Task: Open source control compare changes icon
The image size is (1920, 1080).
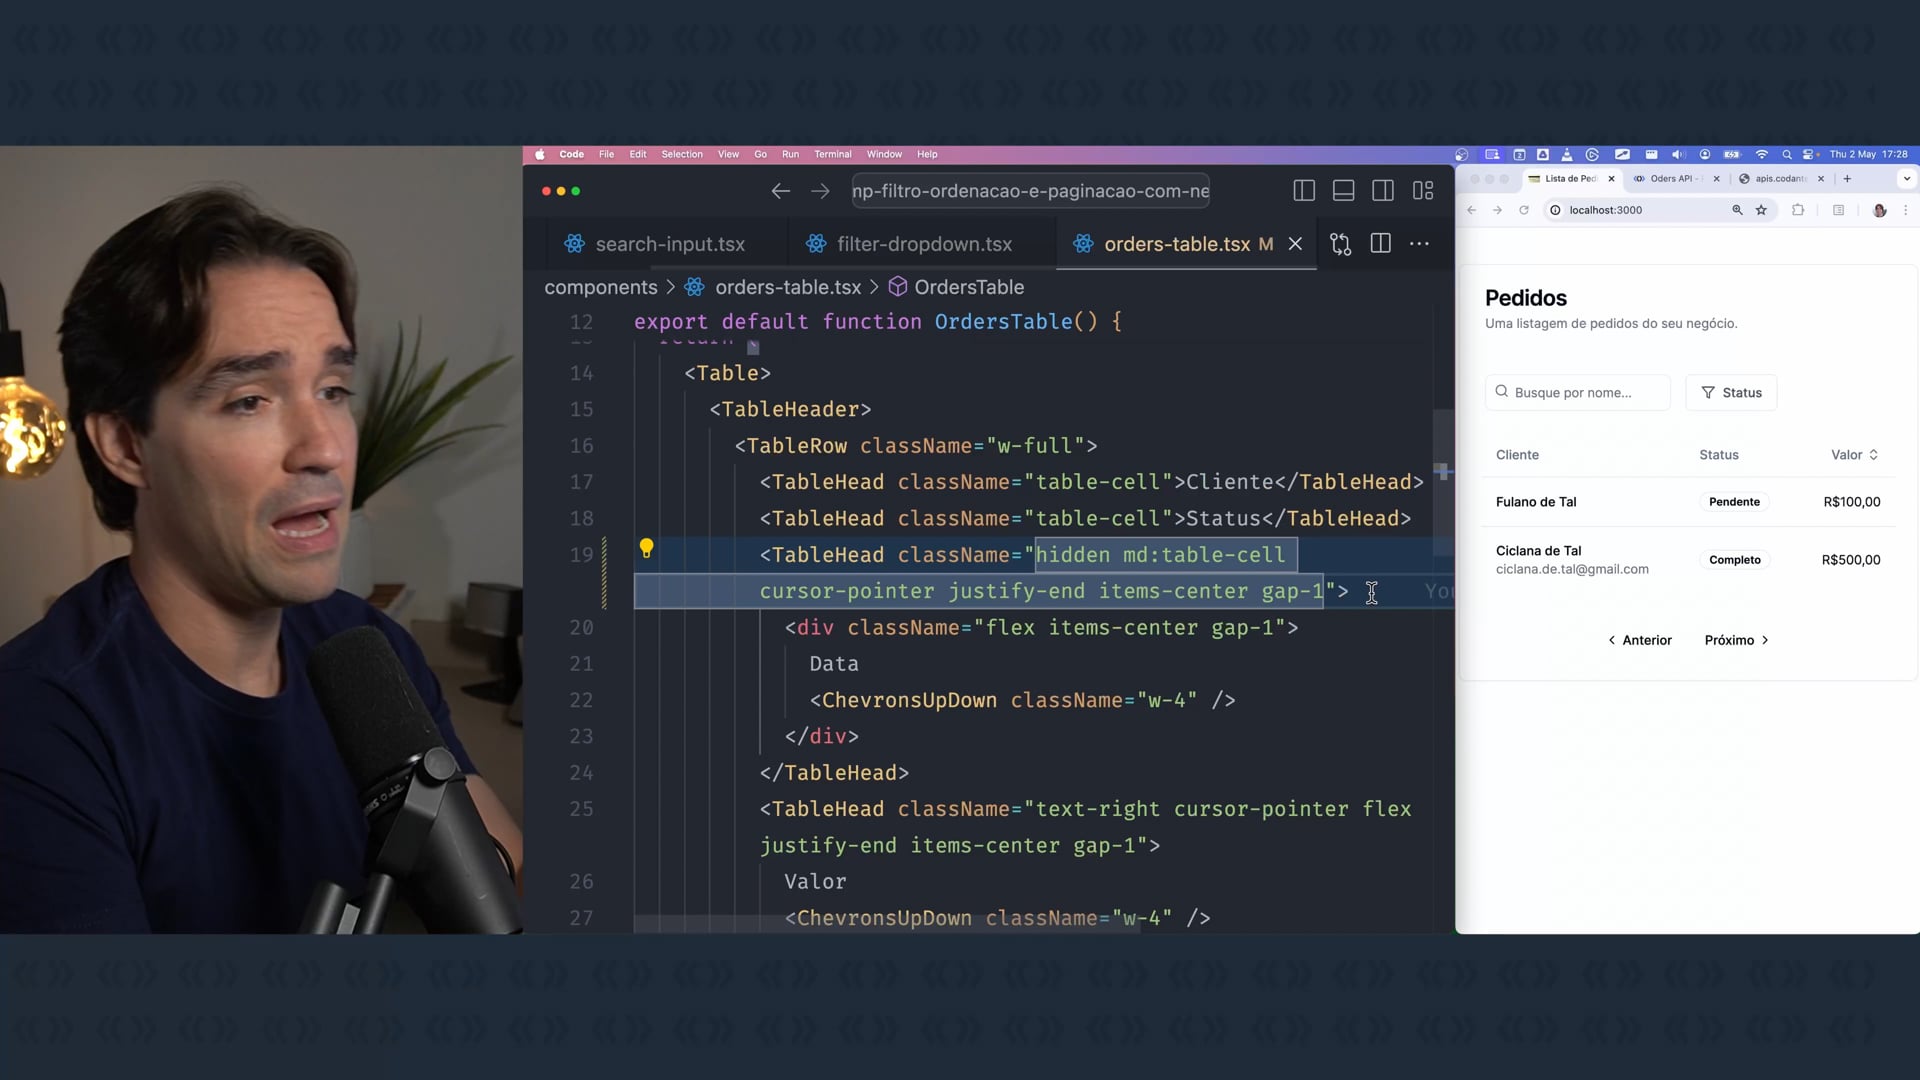Action: [1340, 244]
